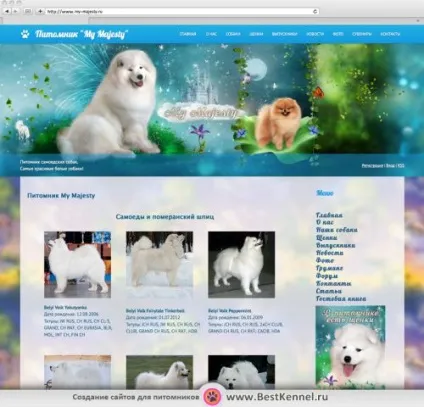Select Главная in the sidebar menu
The height and width of the screenshot is (407, 424).
pyautogui.click(x=329, y=215)
